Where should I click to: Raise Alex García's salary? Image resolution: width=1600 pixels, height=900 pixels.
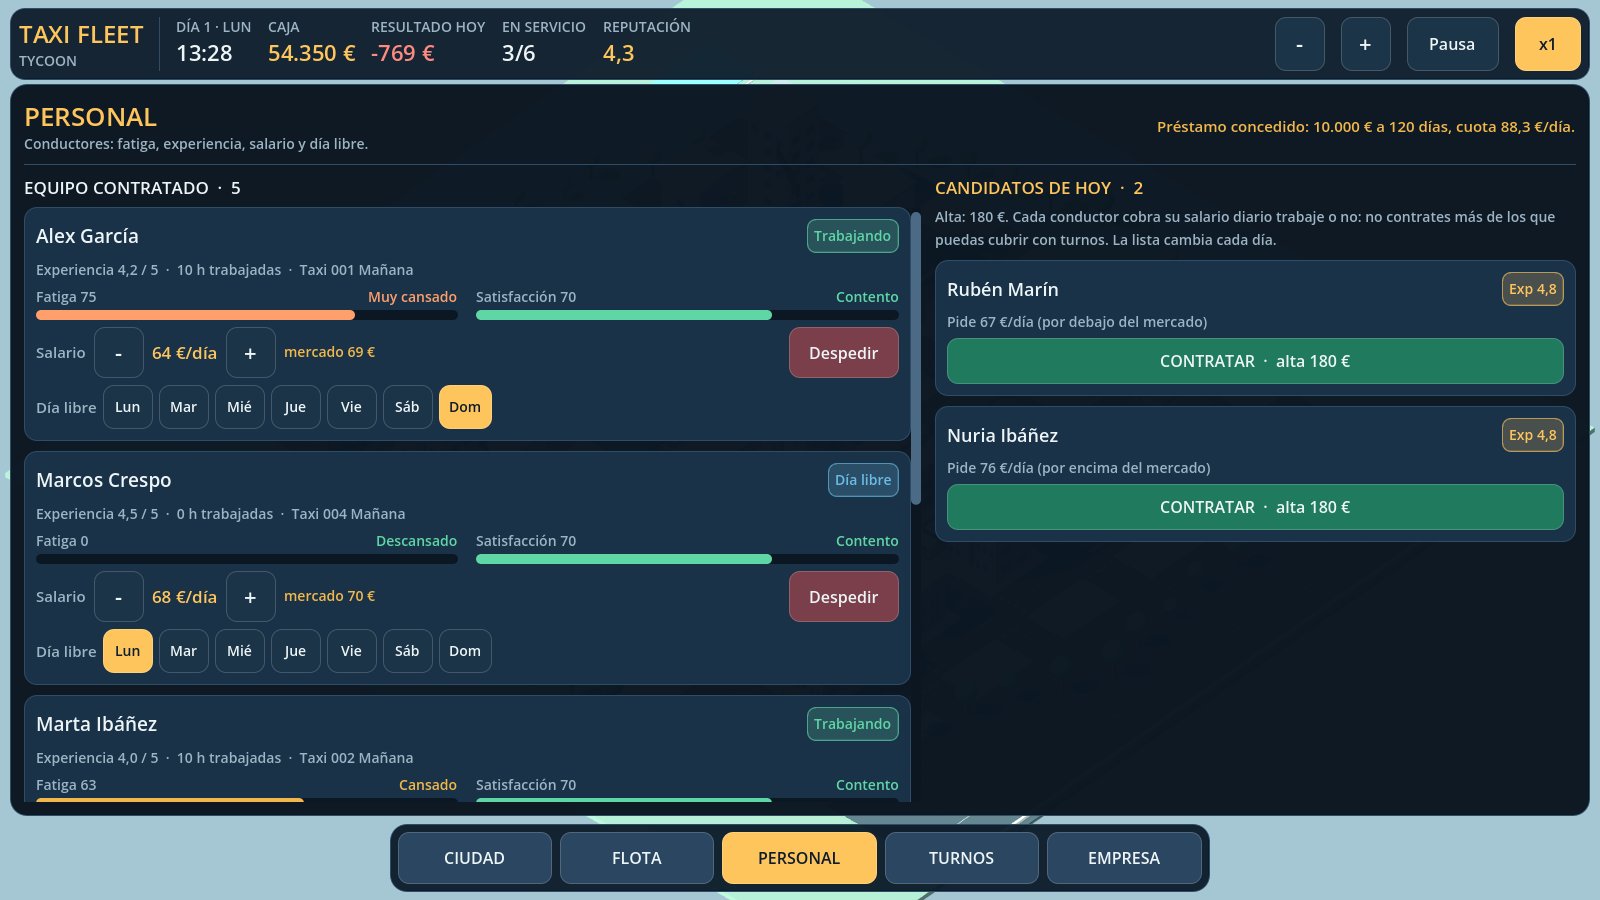(x=250, y=353)
